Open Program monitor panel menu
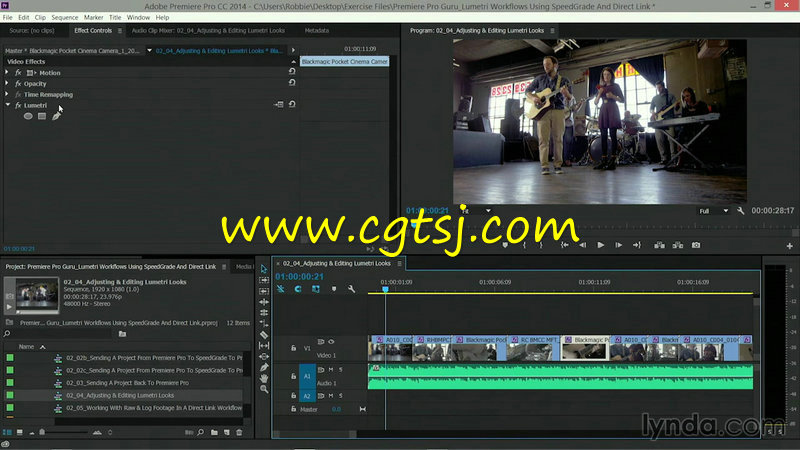The height and width of the screenshot is (450, 800). pyautogui.click(x=552, y=31)
